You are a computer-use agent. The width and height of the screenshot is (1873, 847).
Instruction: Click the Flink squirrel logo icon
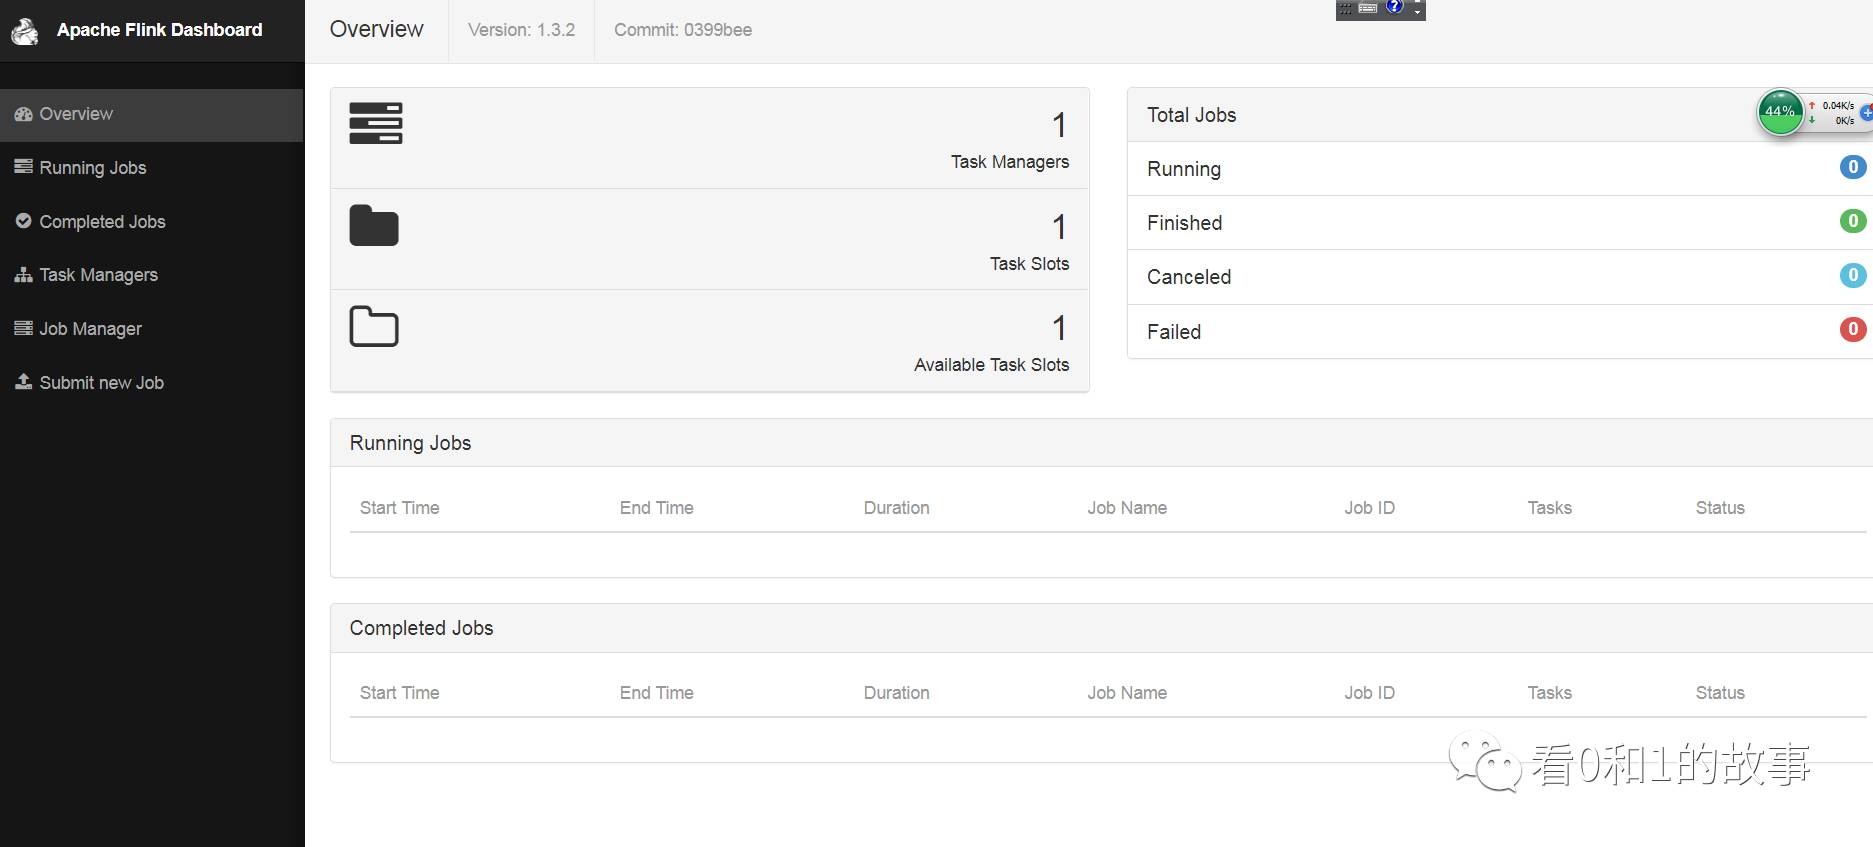(25, 31)
